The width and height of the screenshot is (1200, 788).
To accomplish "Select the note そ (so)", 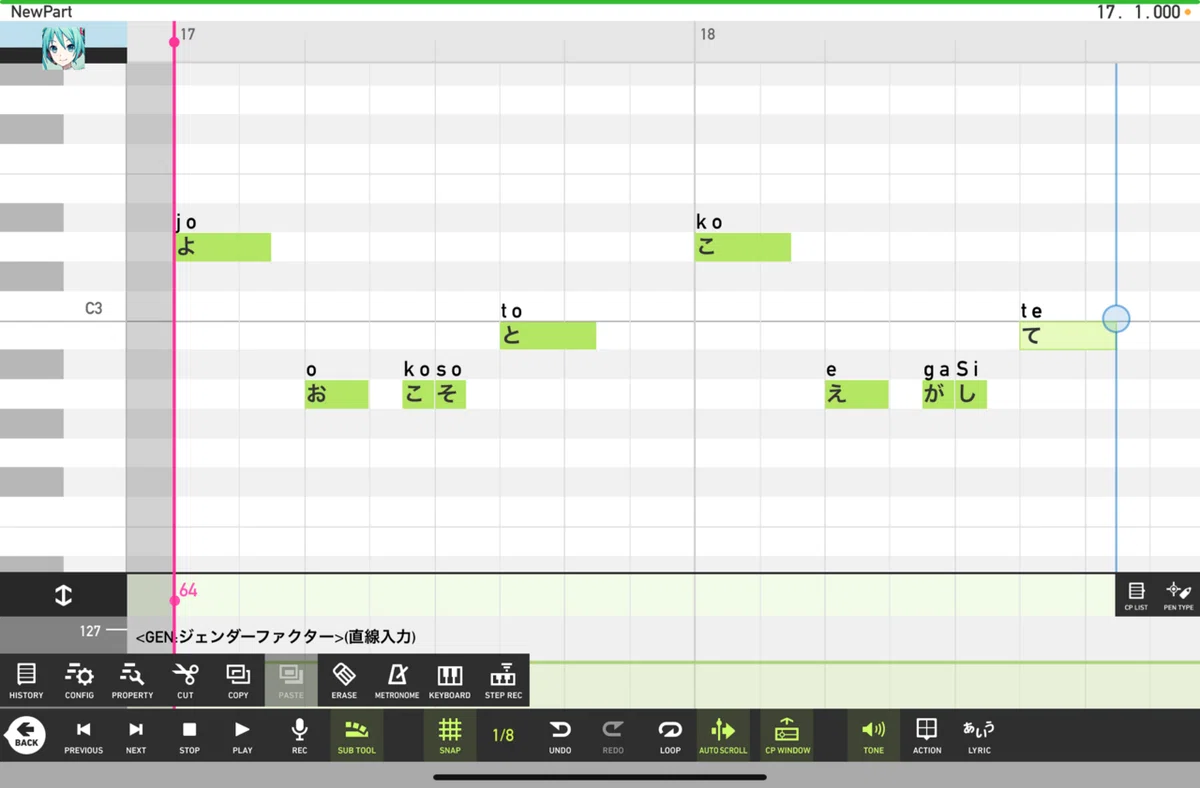I will [450, 394].
